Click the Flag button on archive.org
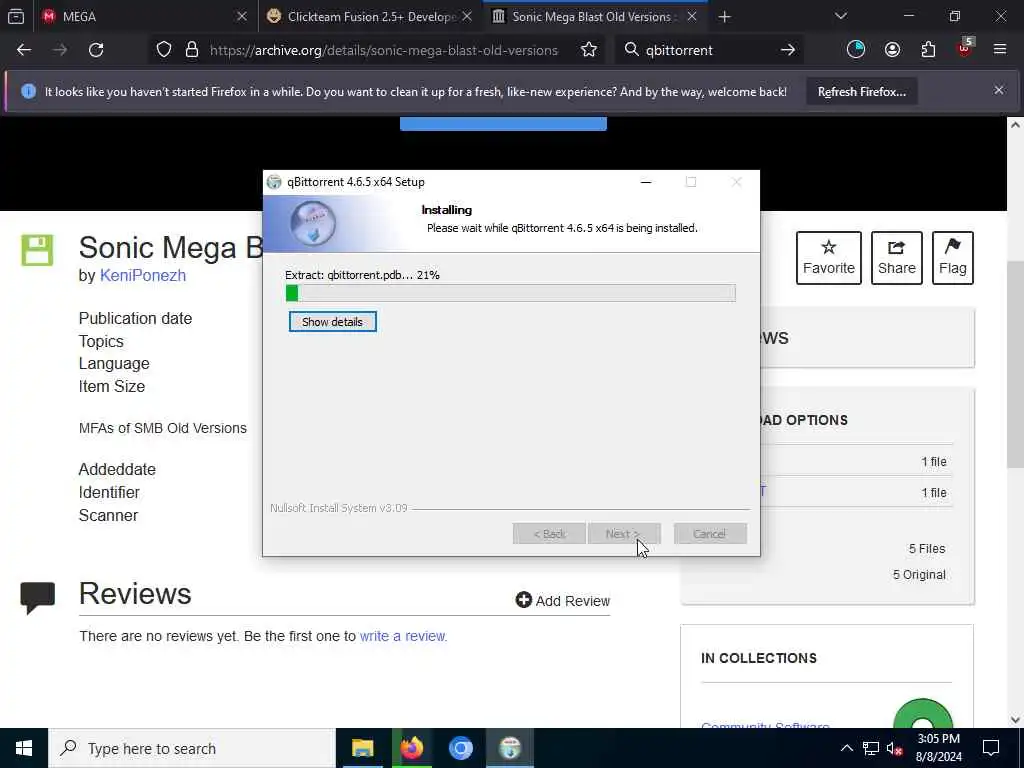 point(953,258)
